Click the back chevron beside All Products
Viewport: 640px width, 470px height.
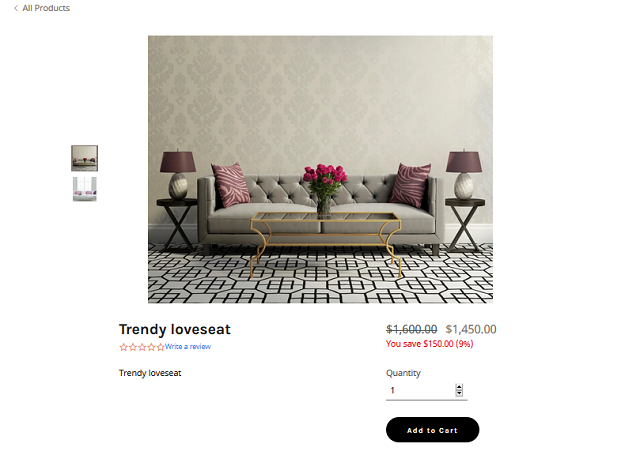pos(16,8)
